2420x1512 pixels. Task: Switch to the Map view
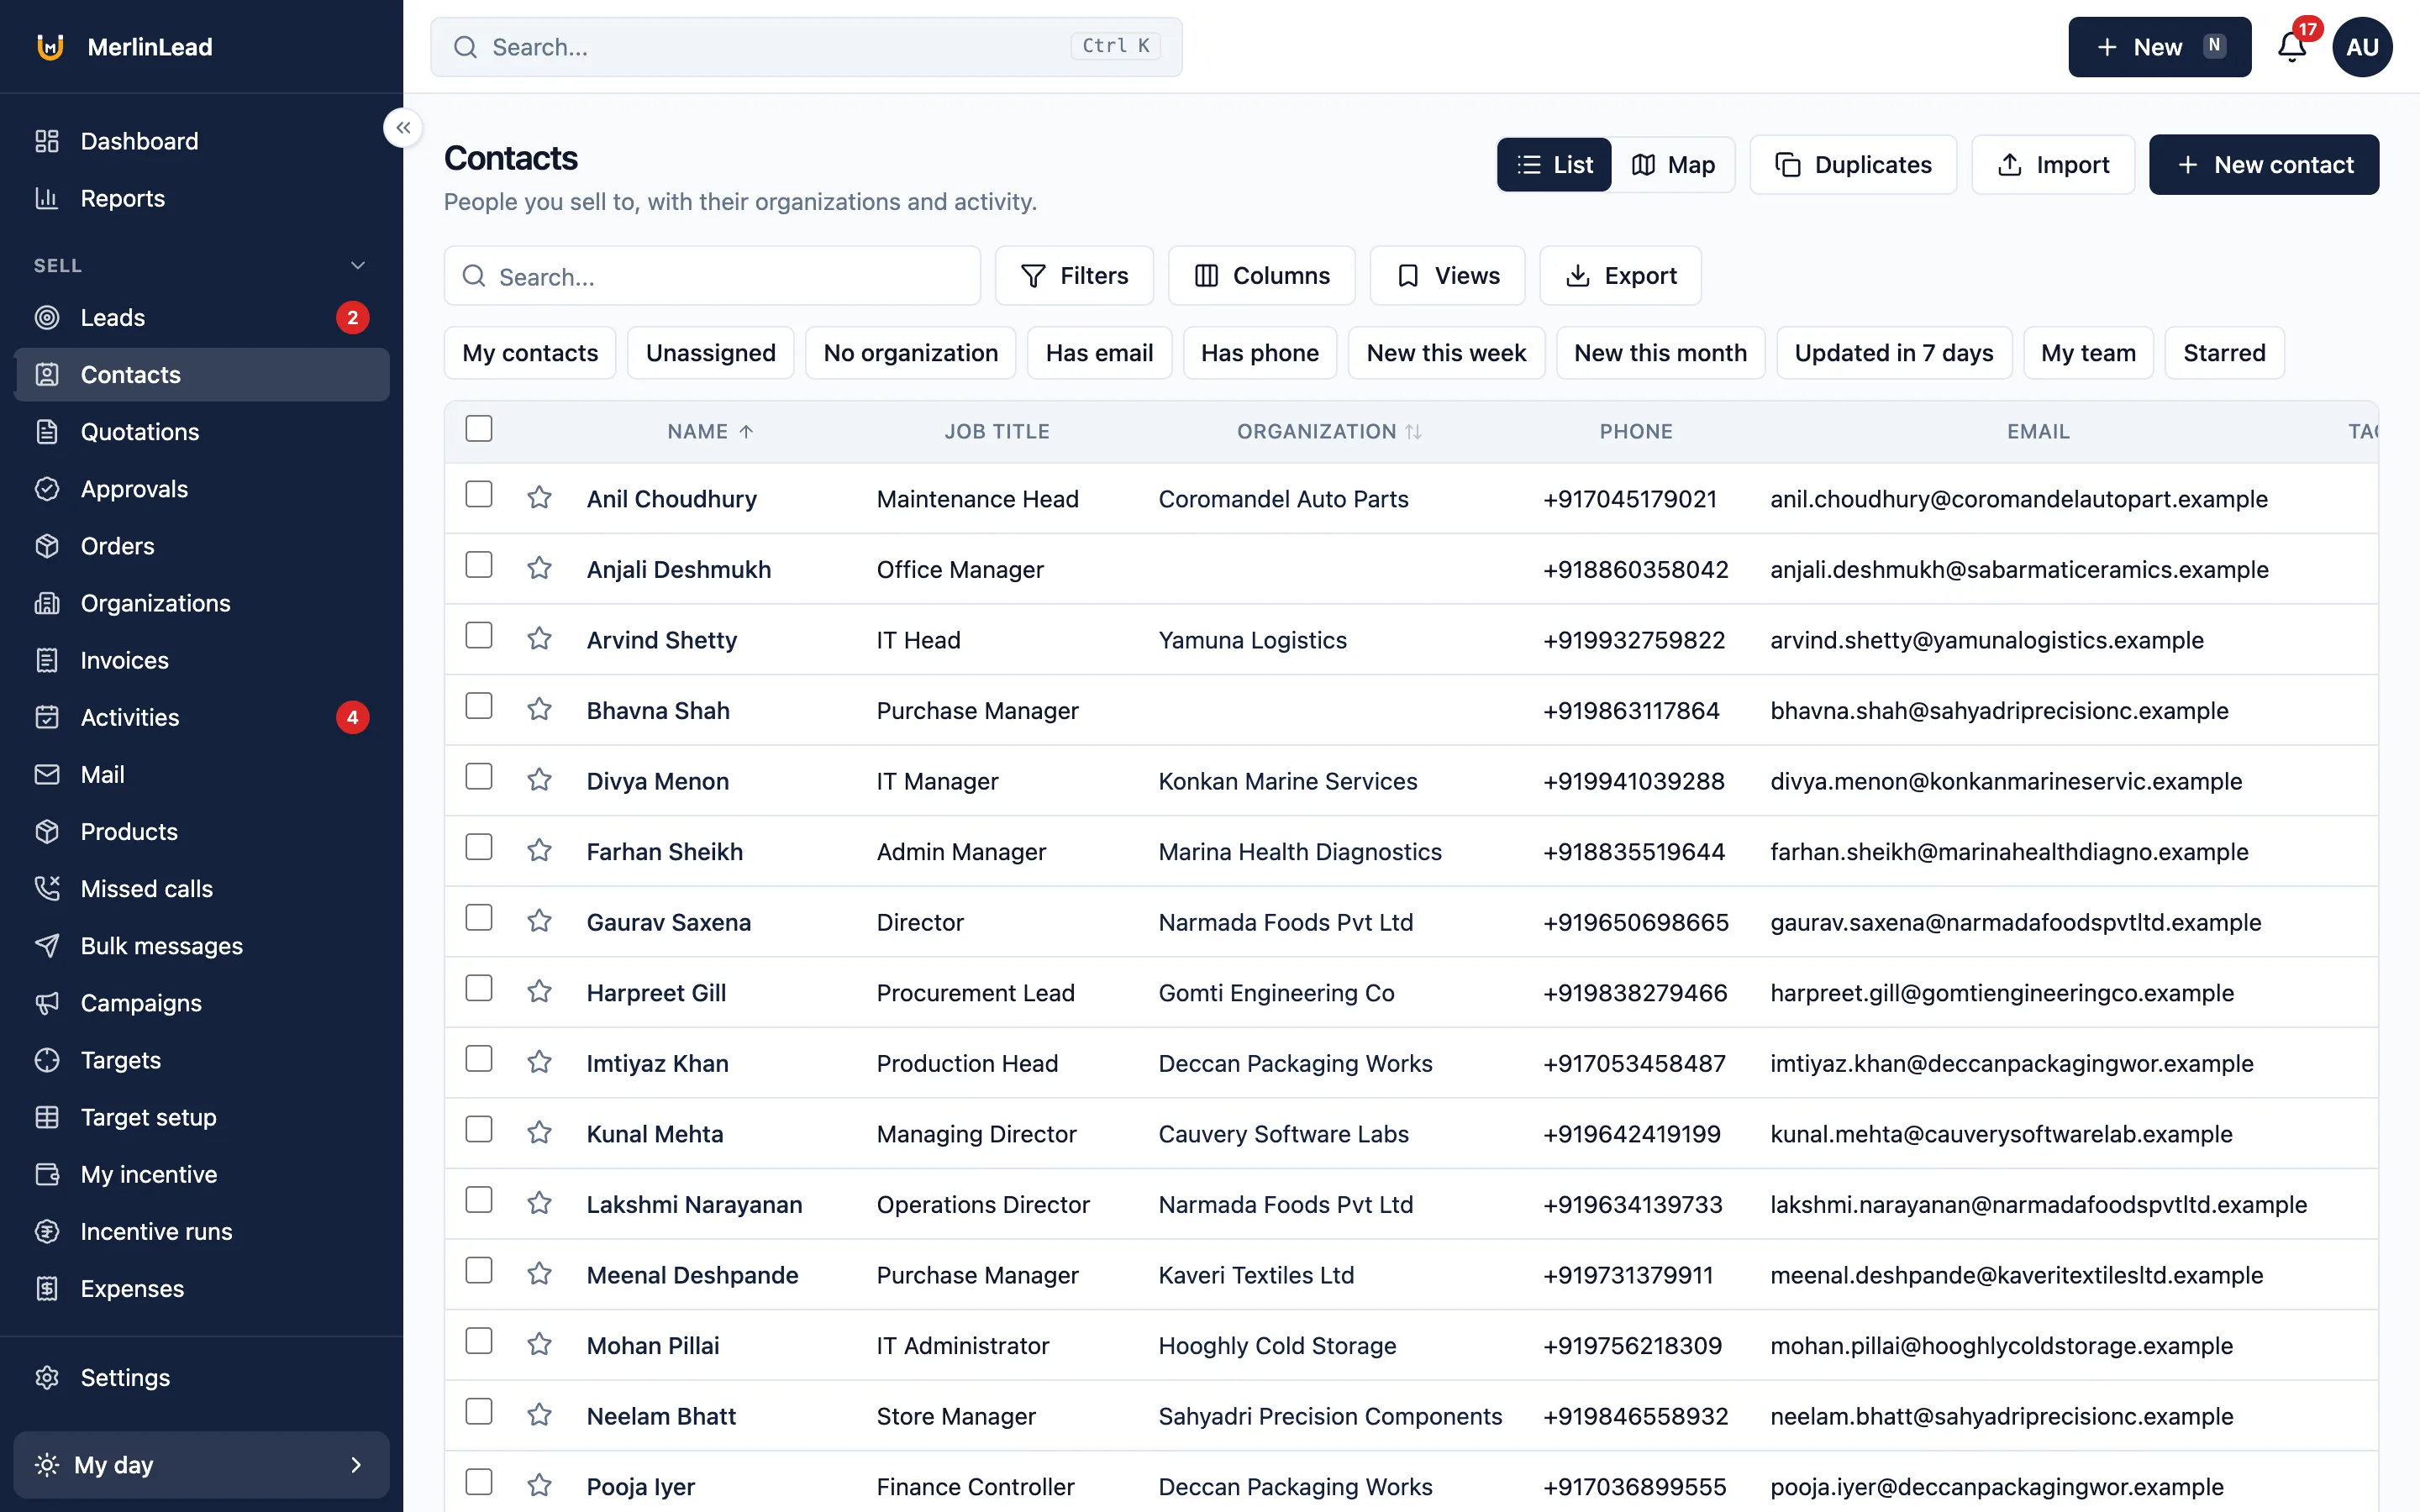(1673, 165)
